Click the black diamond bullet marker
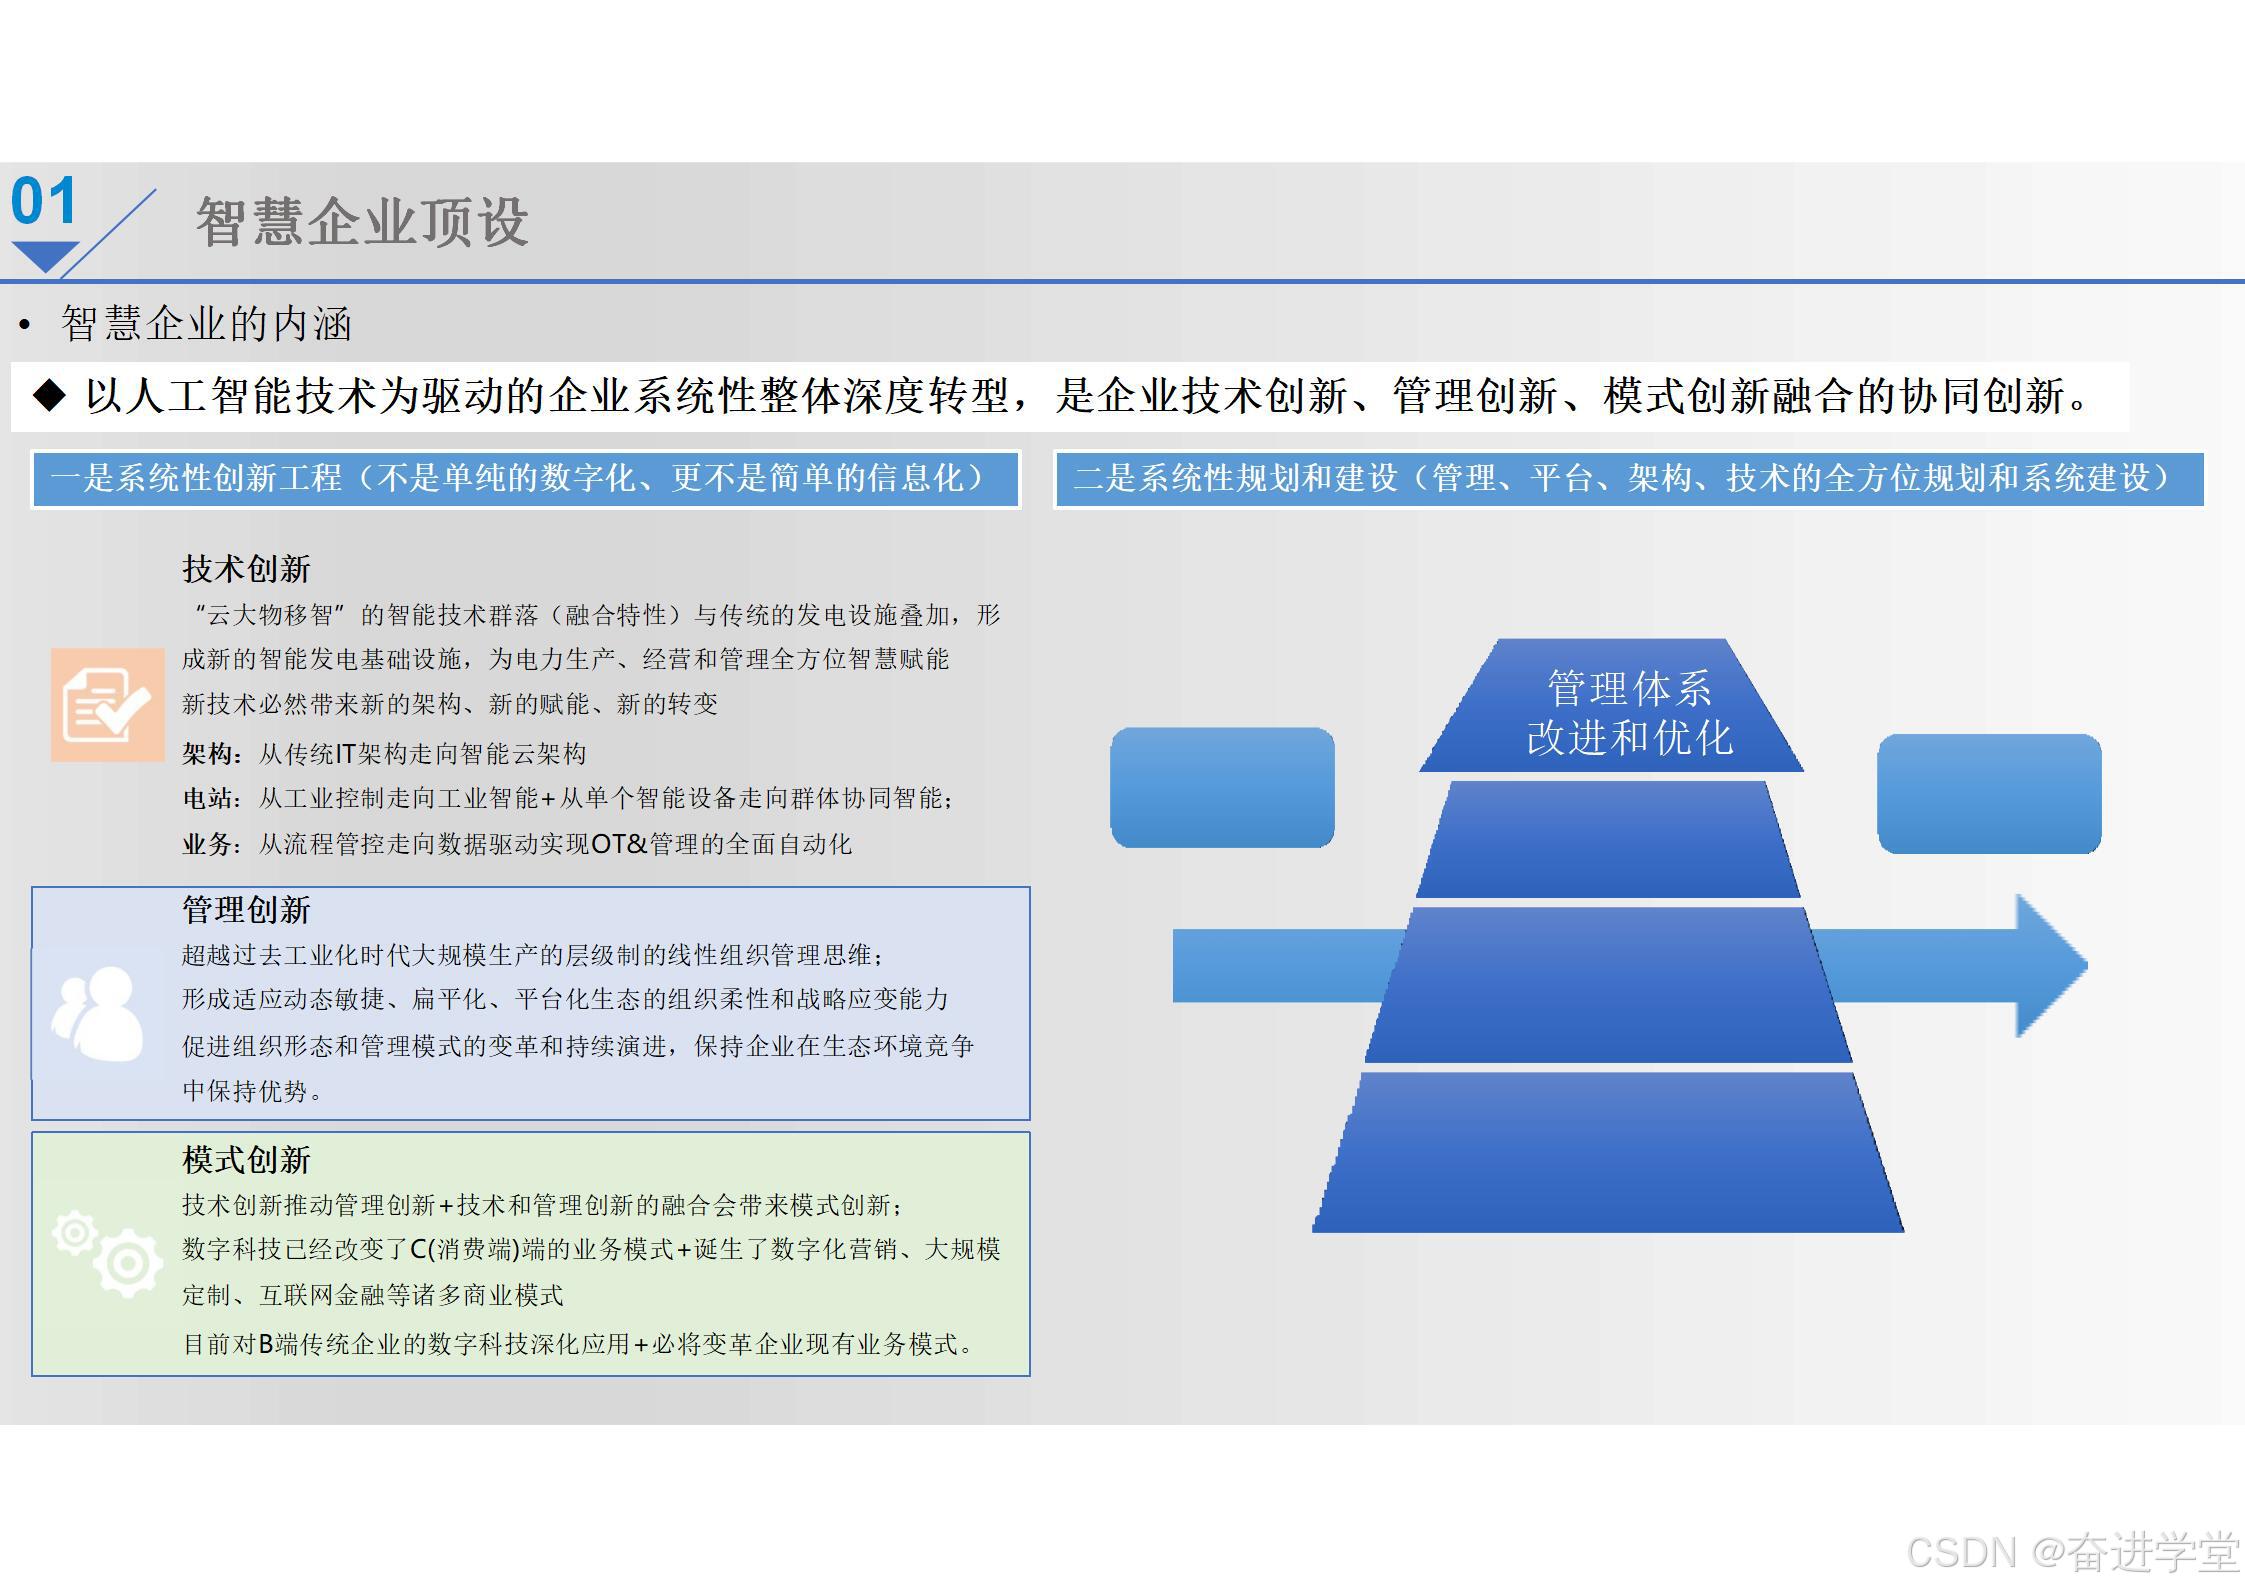The height and width of the screenshot is (1588, 2245). coord(49,396)
